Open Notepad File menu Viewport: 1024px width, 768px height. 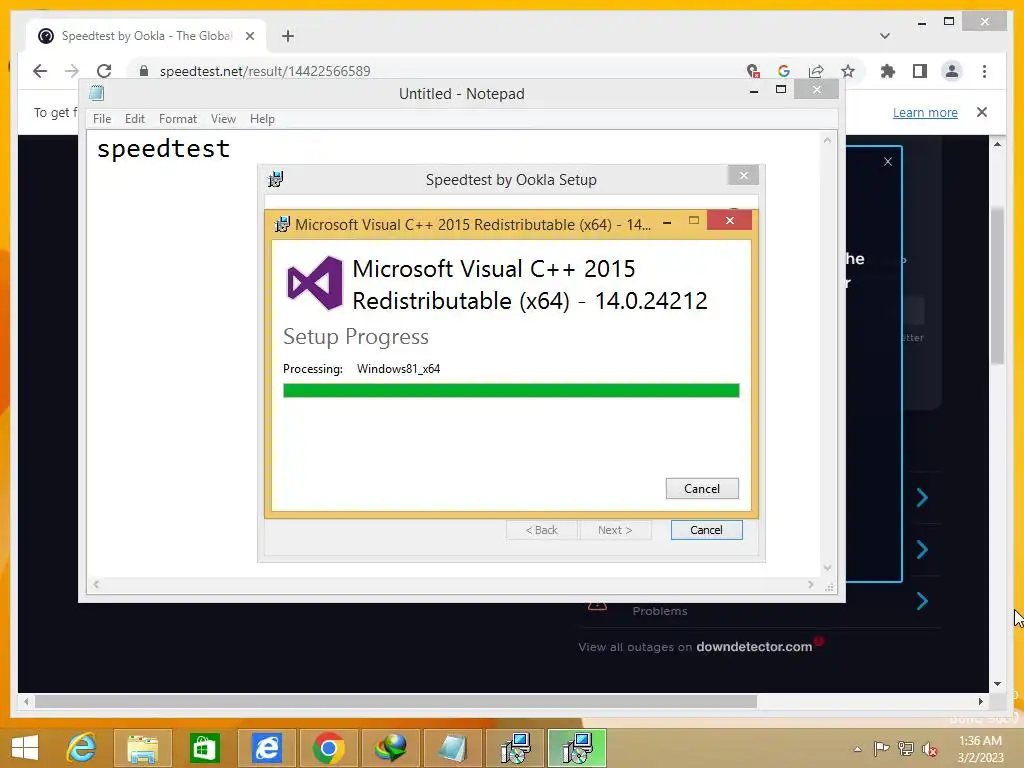[x=102, y=119]
